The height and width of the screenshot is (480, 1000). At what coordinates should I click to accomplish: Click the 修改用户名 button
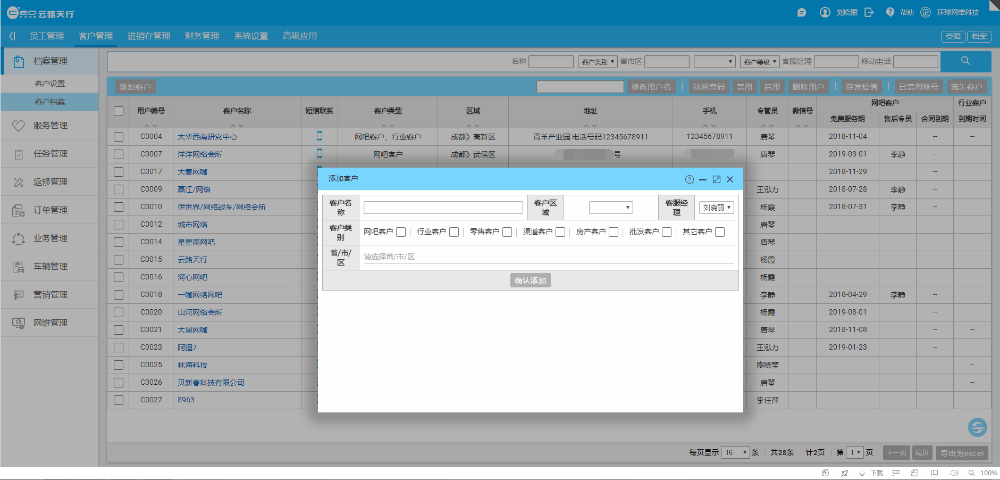click(651, 87)
